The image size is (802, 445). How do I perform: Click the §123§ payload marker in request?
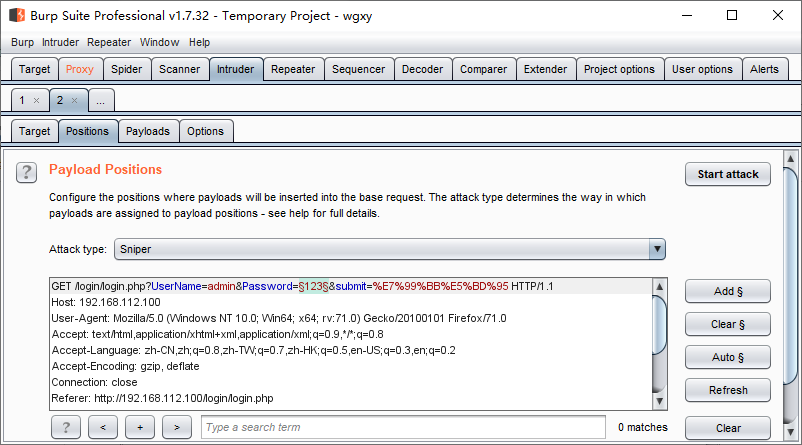(x=314, y=286)
